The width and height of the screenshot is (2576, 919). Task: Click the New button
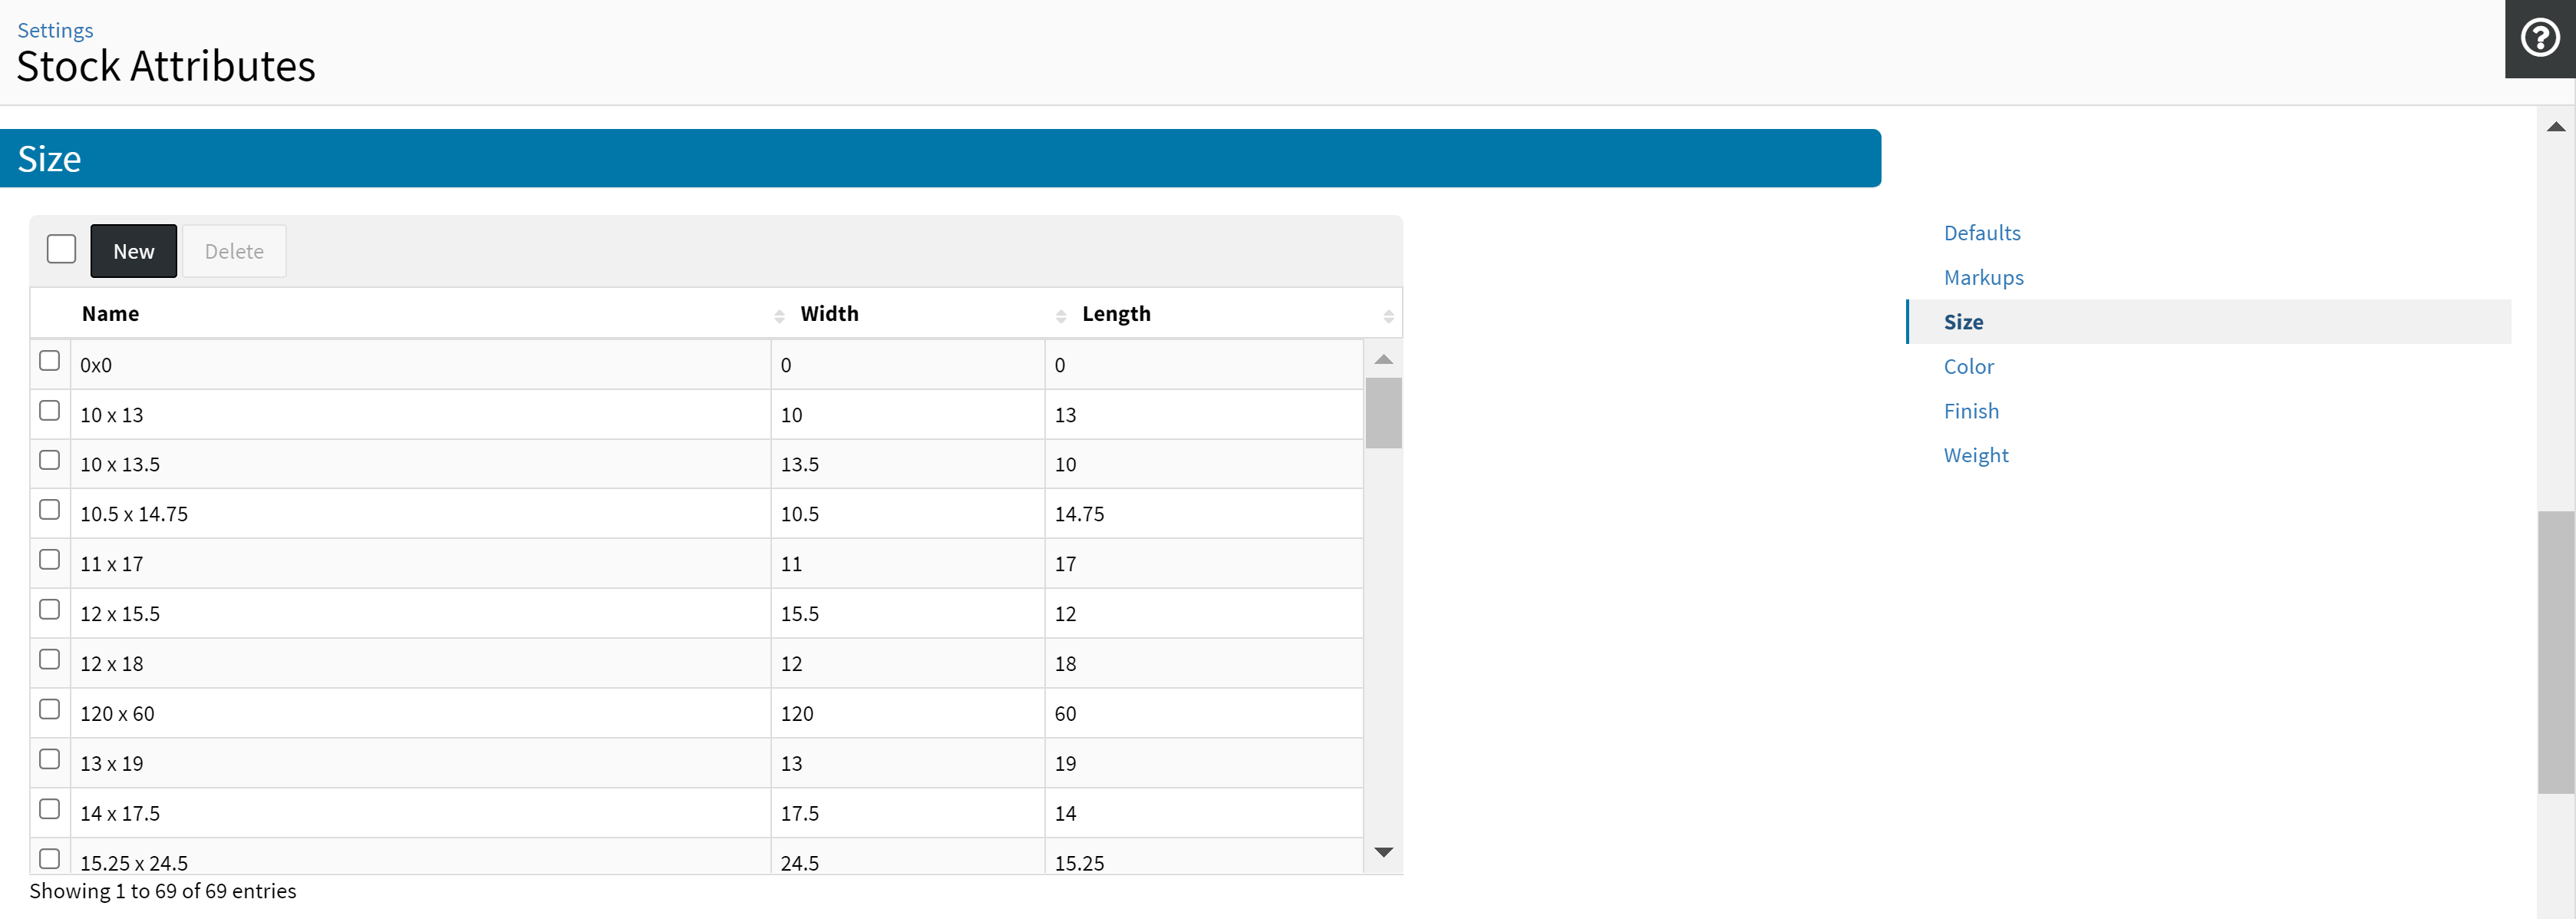pos(133,251)
